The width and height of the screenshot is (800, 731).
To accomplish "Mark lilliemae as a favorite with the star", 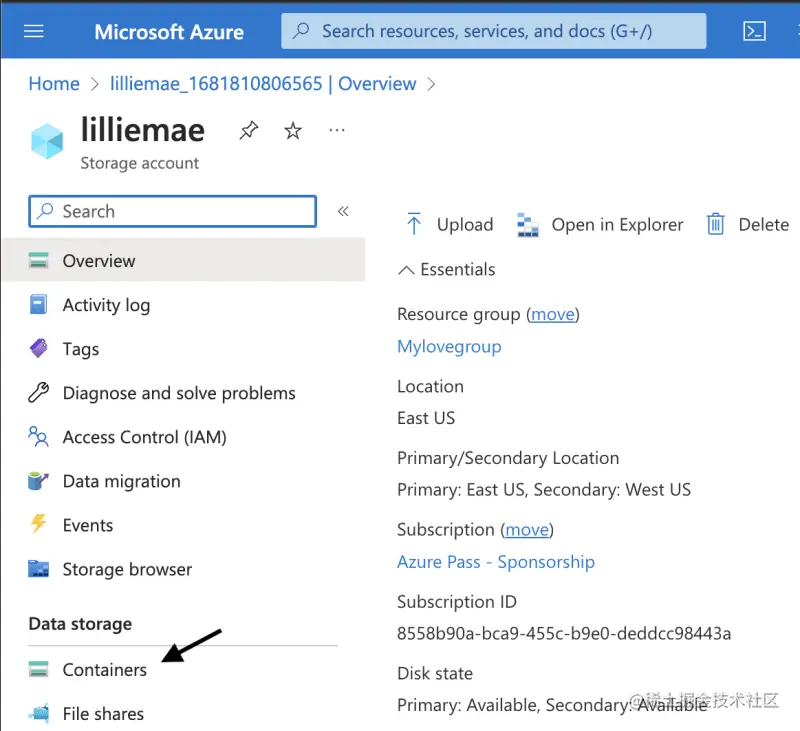I will 293,131.
